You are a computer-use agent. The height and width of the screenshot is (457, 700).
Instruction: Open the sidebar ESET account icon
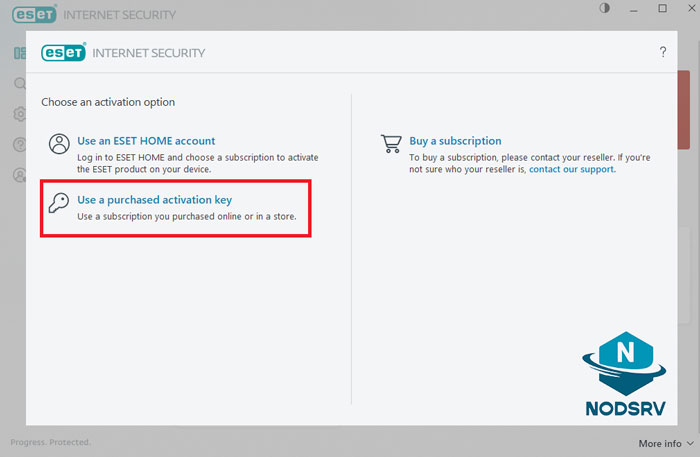pos(19,175)
